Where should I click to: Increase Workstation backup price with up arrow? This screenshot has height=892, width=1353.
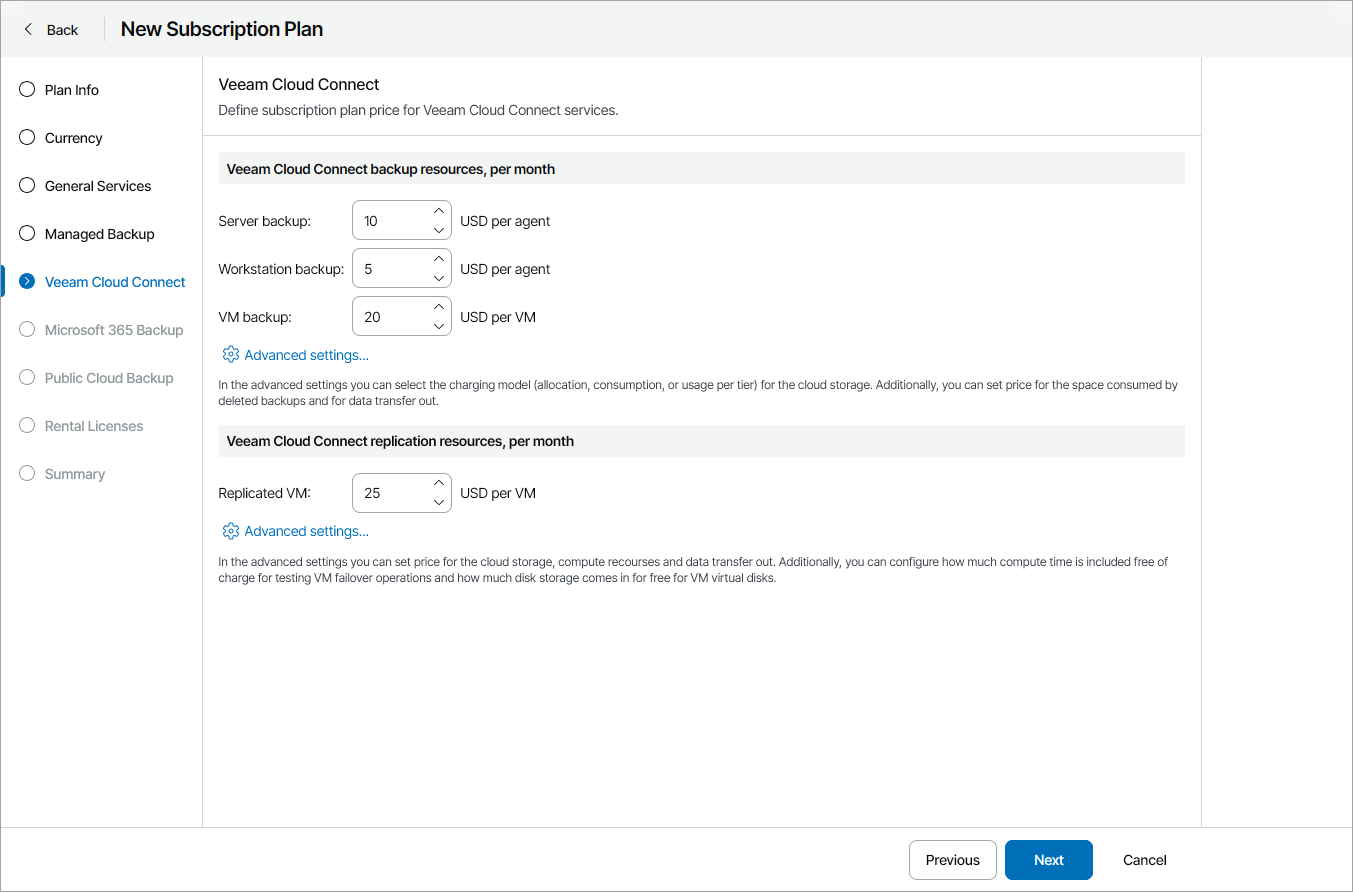[x=439, y=259]
